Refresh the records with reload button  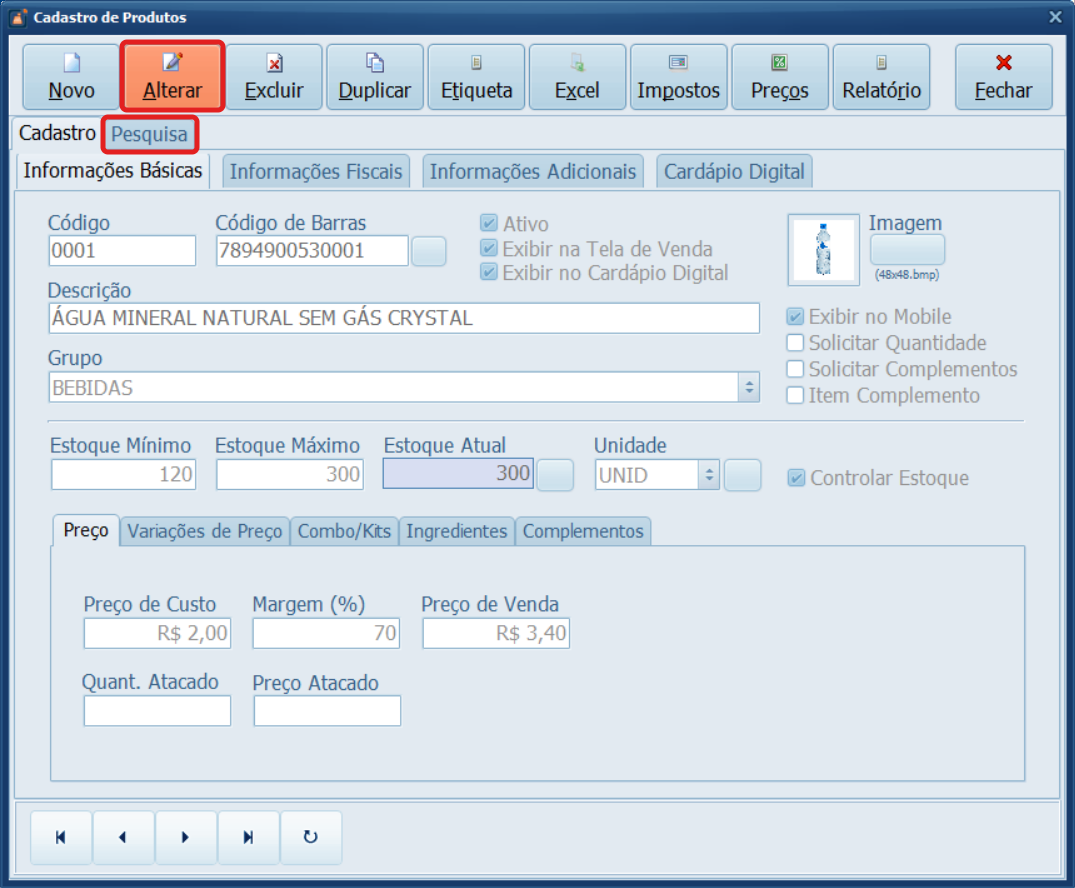pyautogui.click(x=310, y=837)
